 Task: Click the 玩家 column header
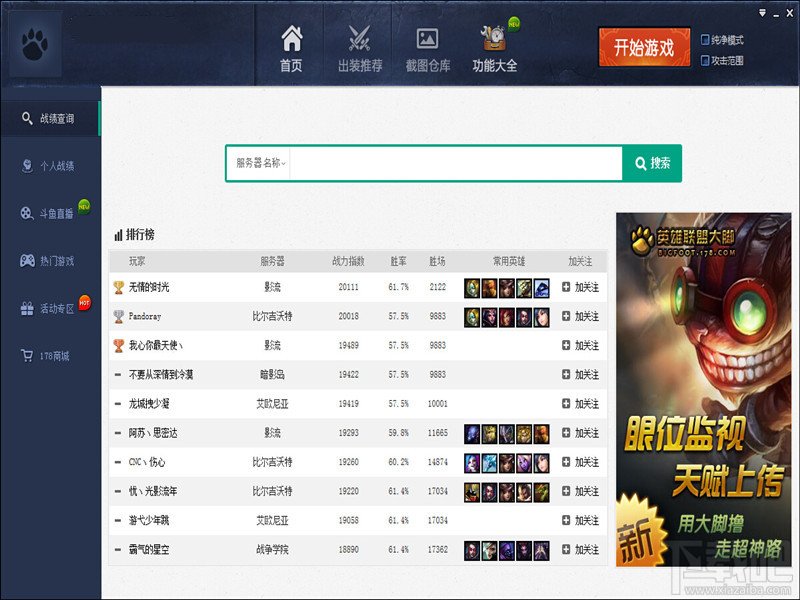(x=137, y=261)
